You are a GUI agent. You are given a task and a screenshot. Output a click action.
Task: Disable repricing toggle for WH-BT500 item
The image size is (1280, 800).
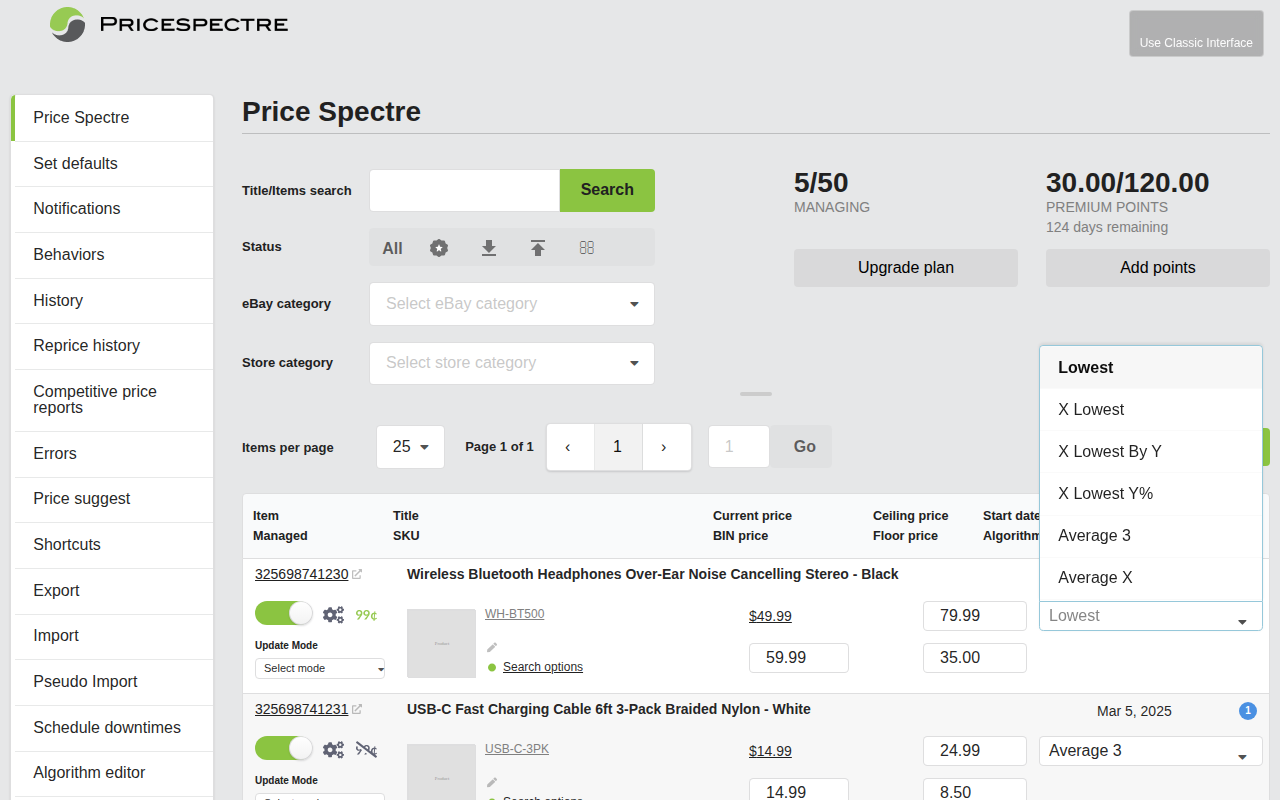(283, 613)
